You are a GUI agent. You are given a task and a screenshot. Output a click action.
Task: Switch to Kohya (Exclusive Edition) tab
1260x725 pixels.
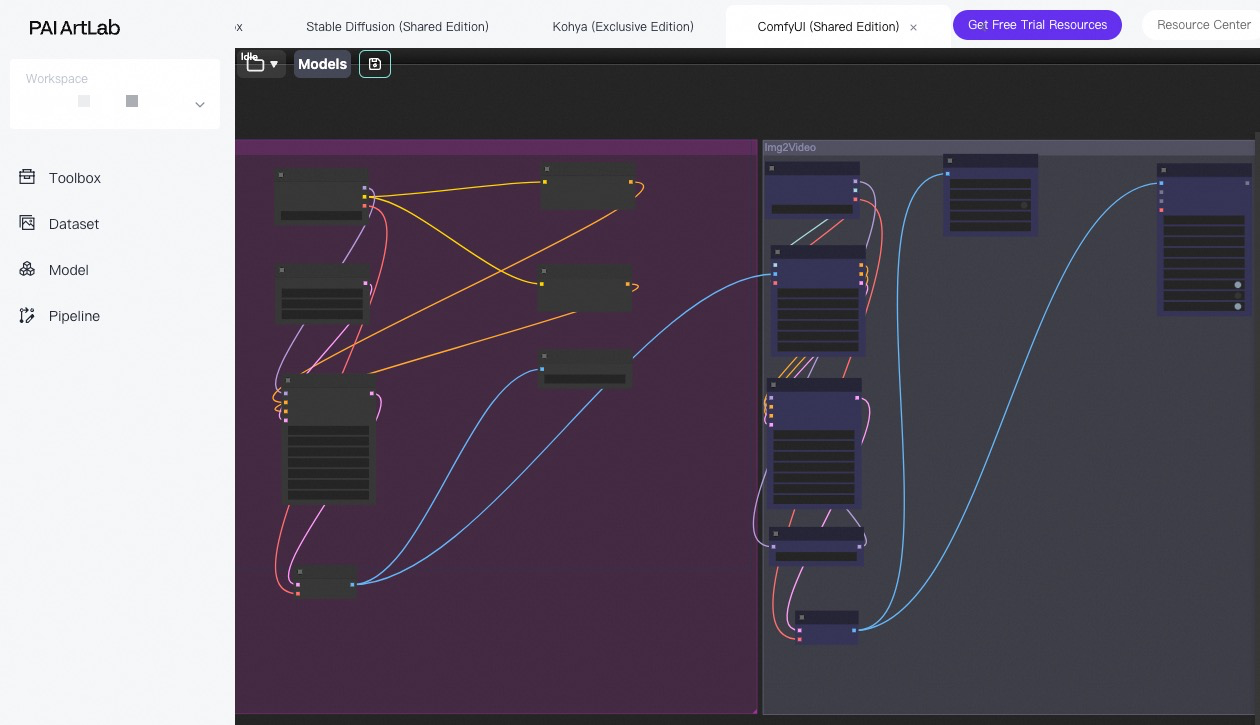pos(622,26)
